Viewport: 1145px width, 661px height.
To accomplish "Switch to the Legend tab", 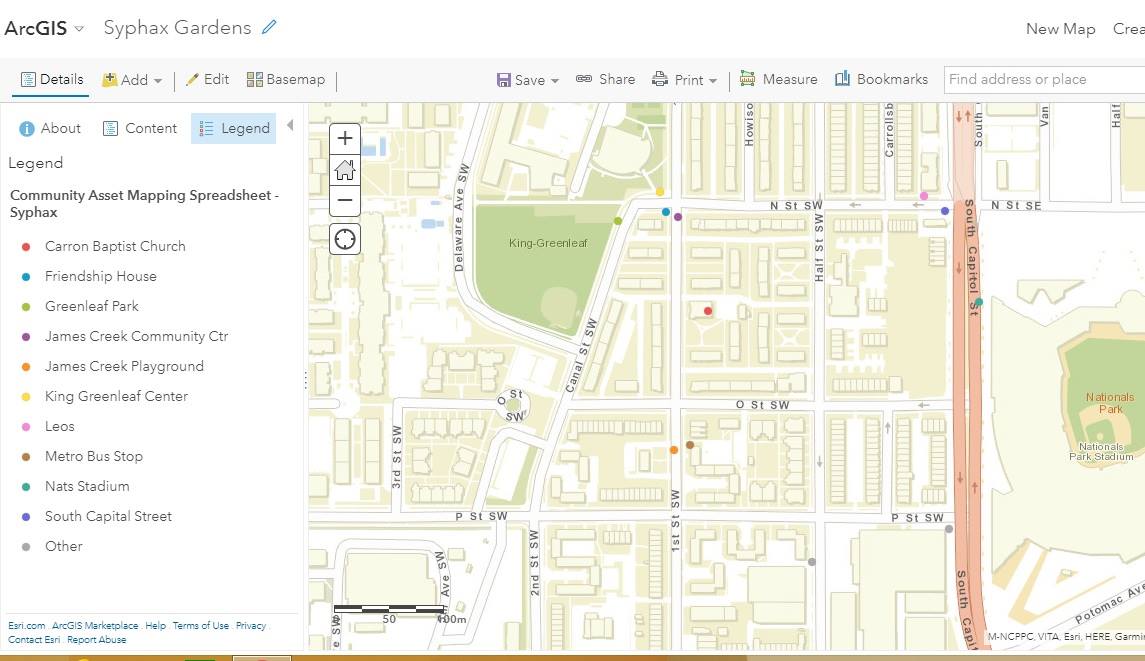I will point(234,129).
